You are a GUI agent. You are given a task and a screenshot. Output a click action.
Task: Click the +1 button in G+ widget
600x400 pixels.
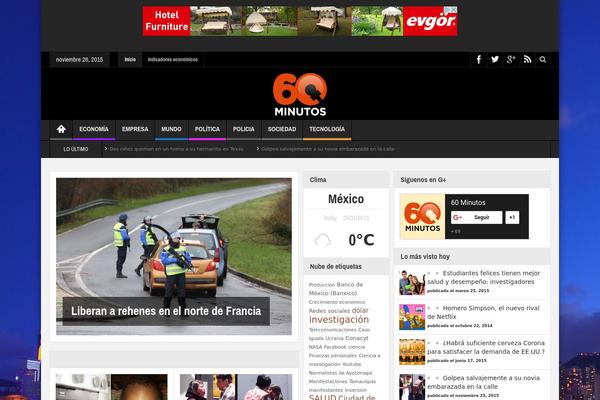(x=512, y=217)
